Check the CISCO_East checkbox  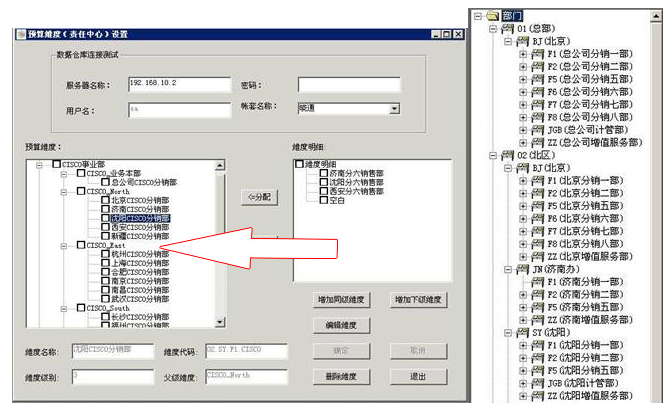[x=81, y=245]
